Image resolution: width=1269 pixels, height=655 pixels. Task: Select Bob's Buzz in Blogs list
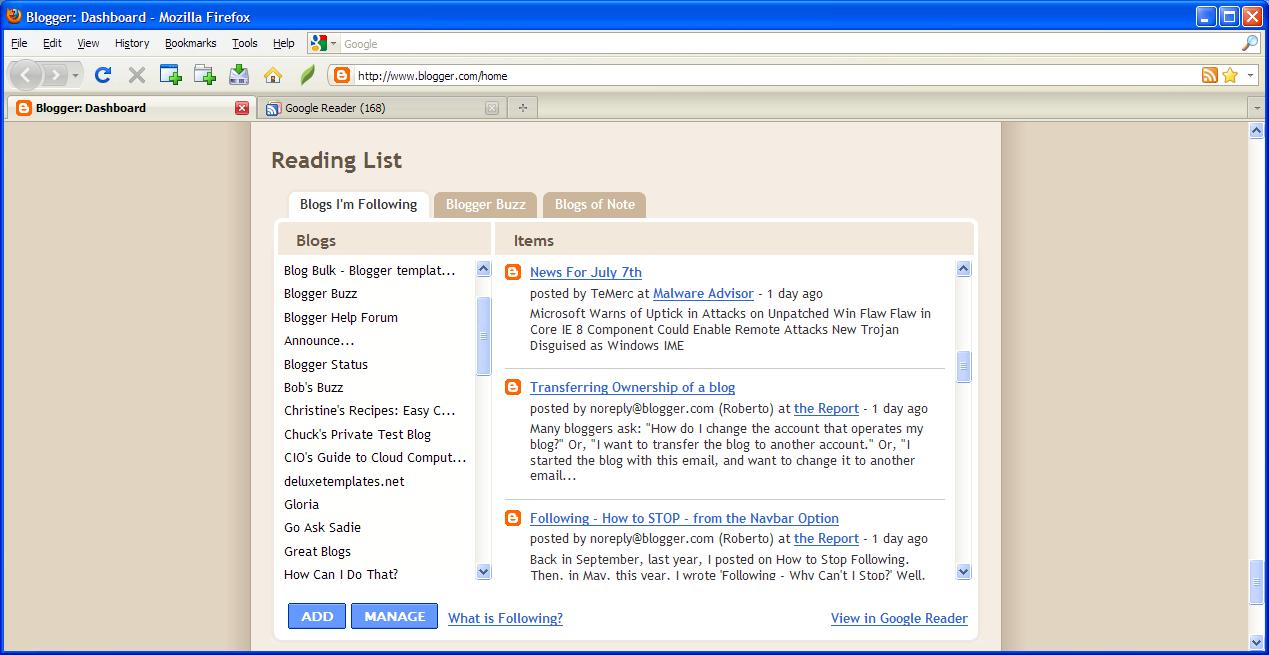point(313,387)
